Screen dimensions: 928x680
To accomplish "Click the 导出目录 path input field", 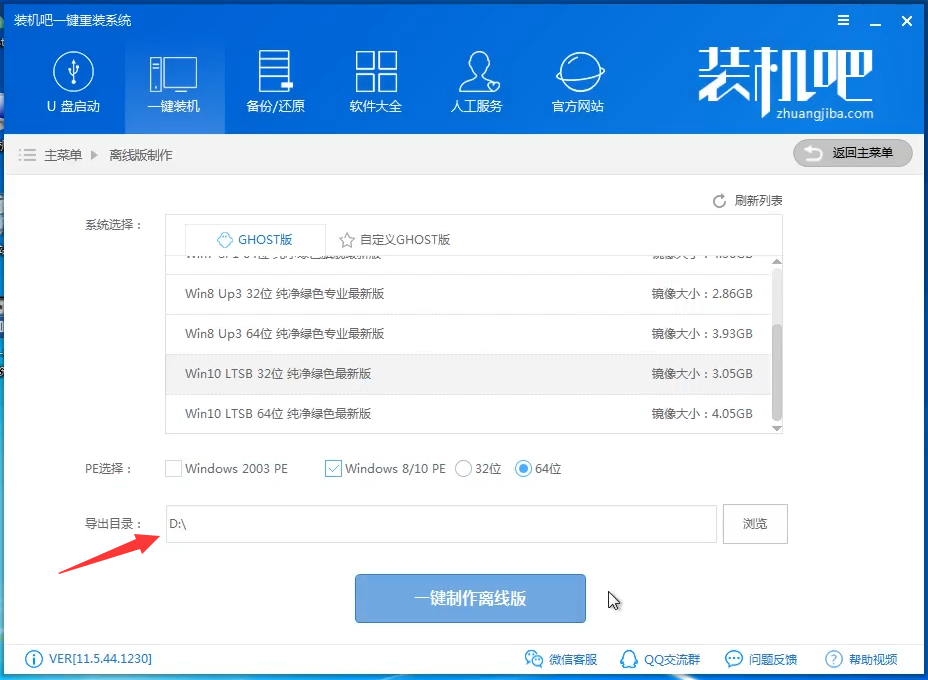I will click(x=441, y=524).
